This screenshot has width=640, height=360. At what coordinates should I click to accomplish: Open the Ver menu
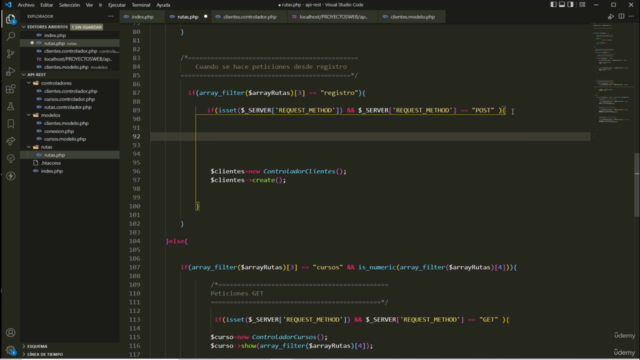click(89, 5)
